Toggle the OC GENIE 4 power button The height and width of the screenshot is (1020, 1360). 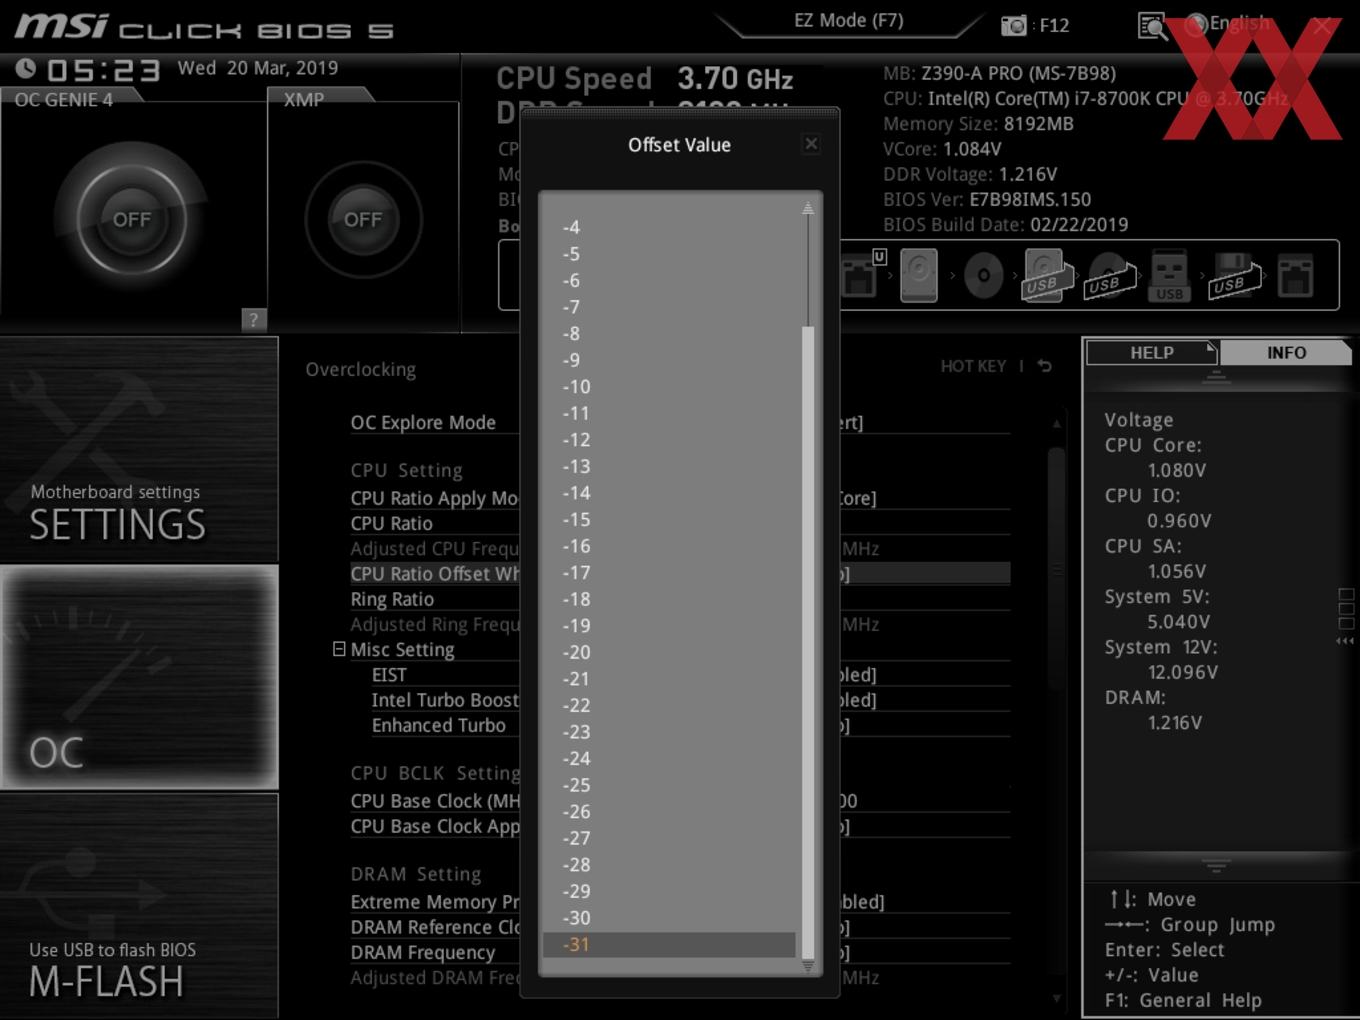tap(132, 219)
